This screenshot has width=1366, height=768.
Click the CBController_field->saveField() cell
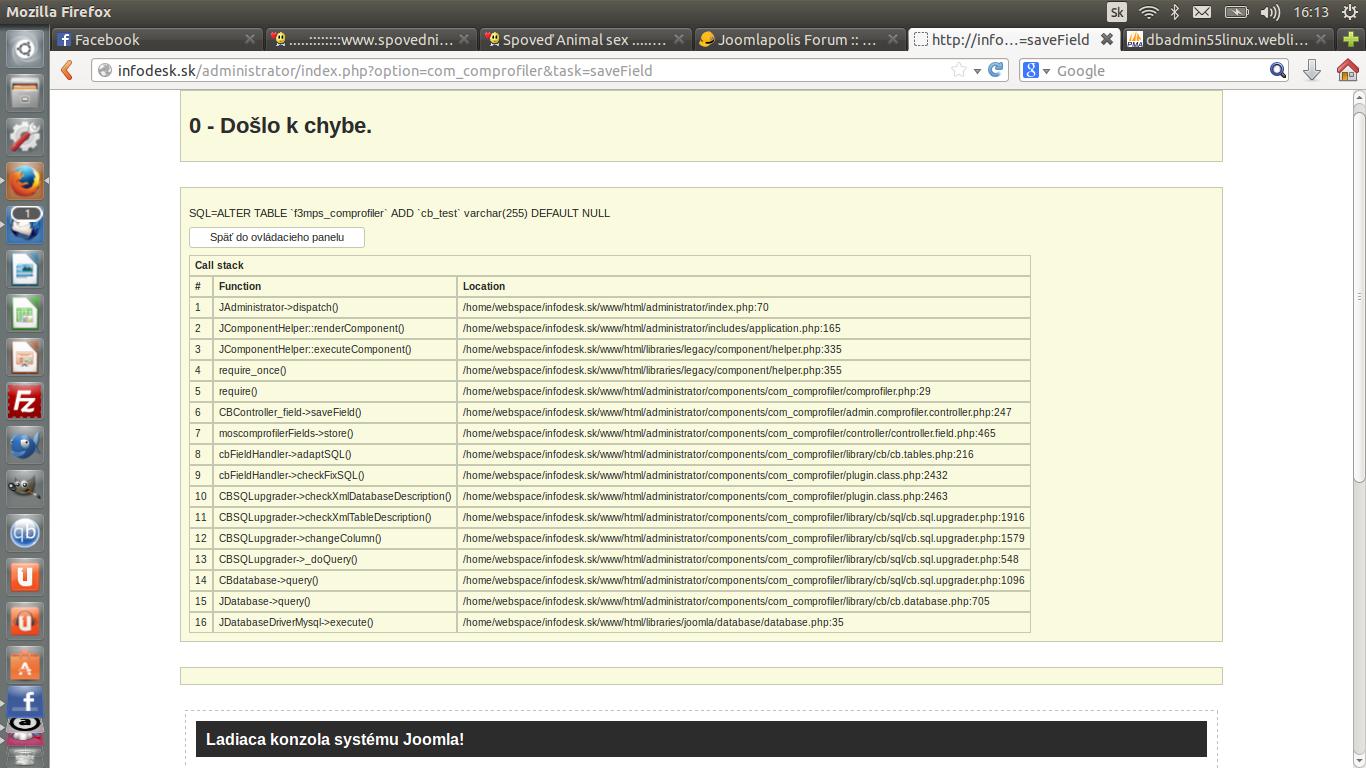click(x=334, y=412)
